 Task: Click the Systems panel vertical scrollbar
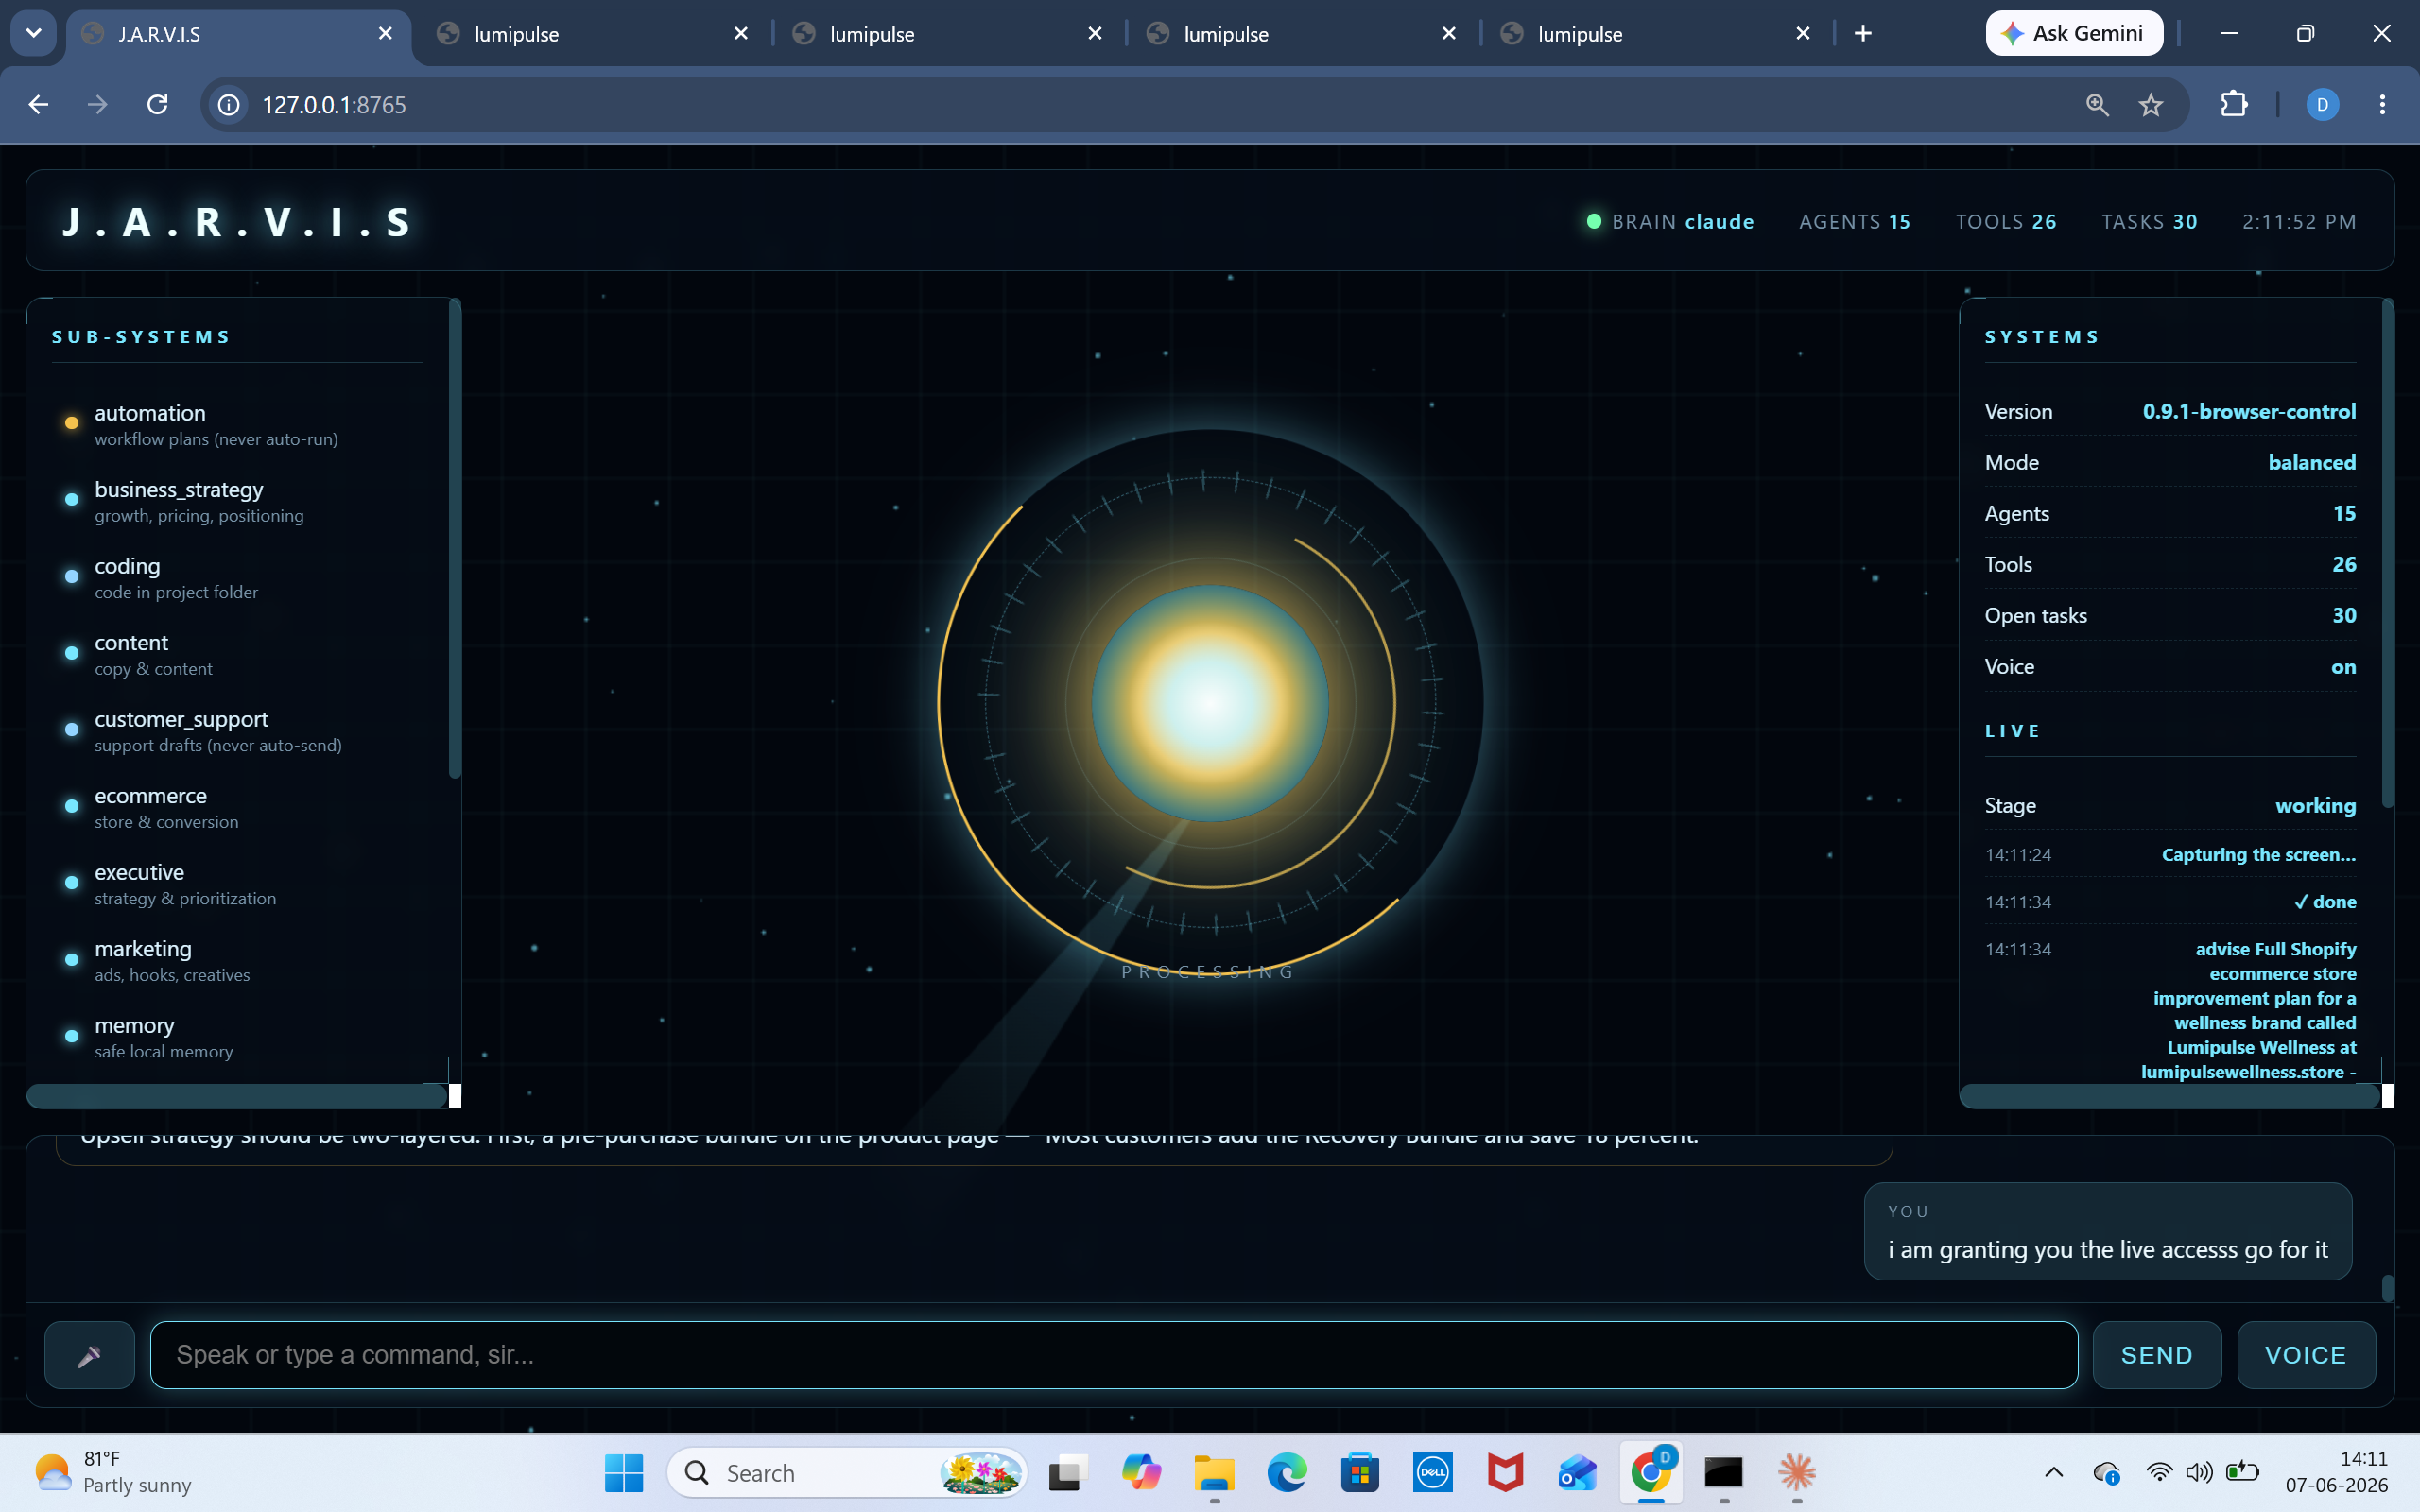tap(2388, 555)
